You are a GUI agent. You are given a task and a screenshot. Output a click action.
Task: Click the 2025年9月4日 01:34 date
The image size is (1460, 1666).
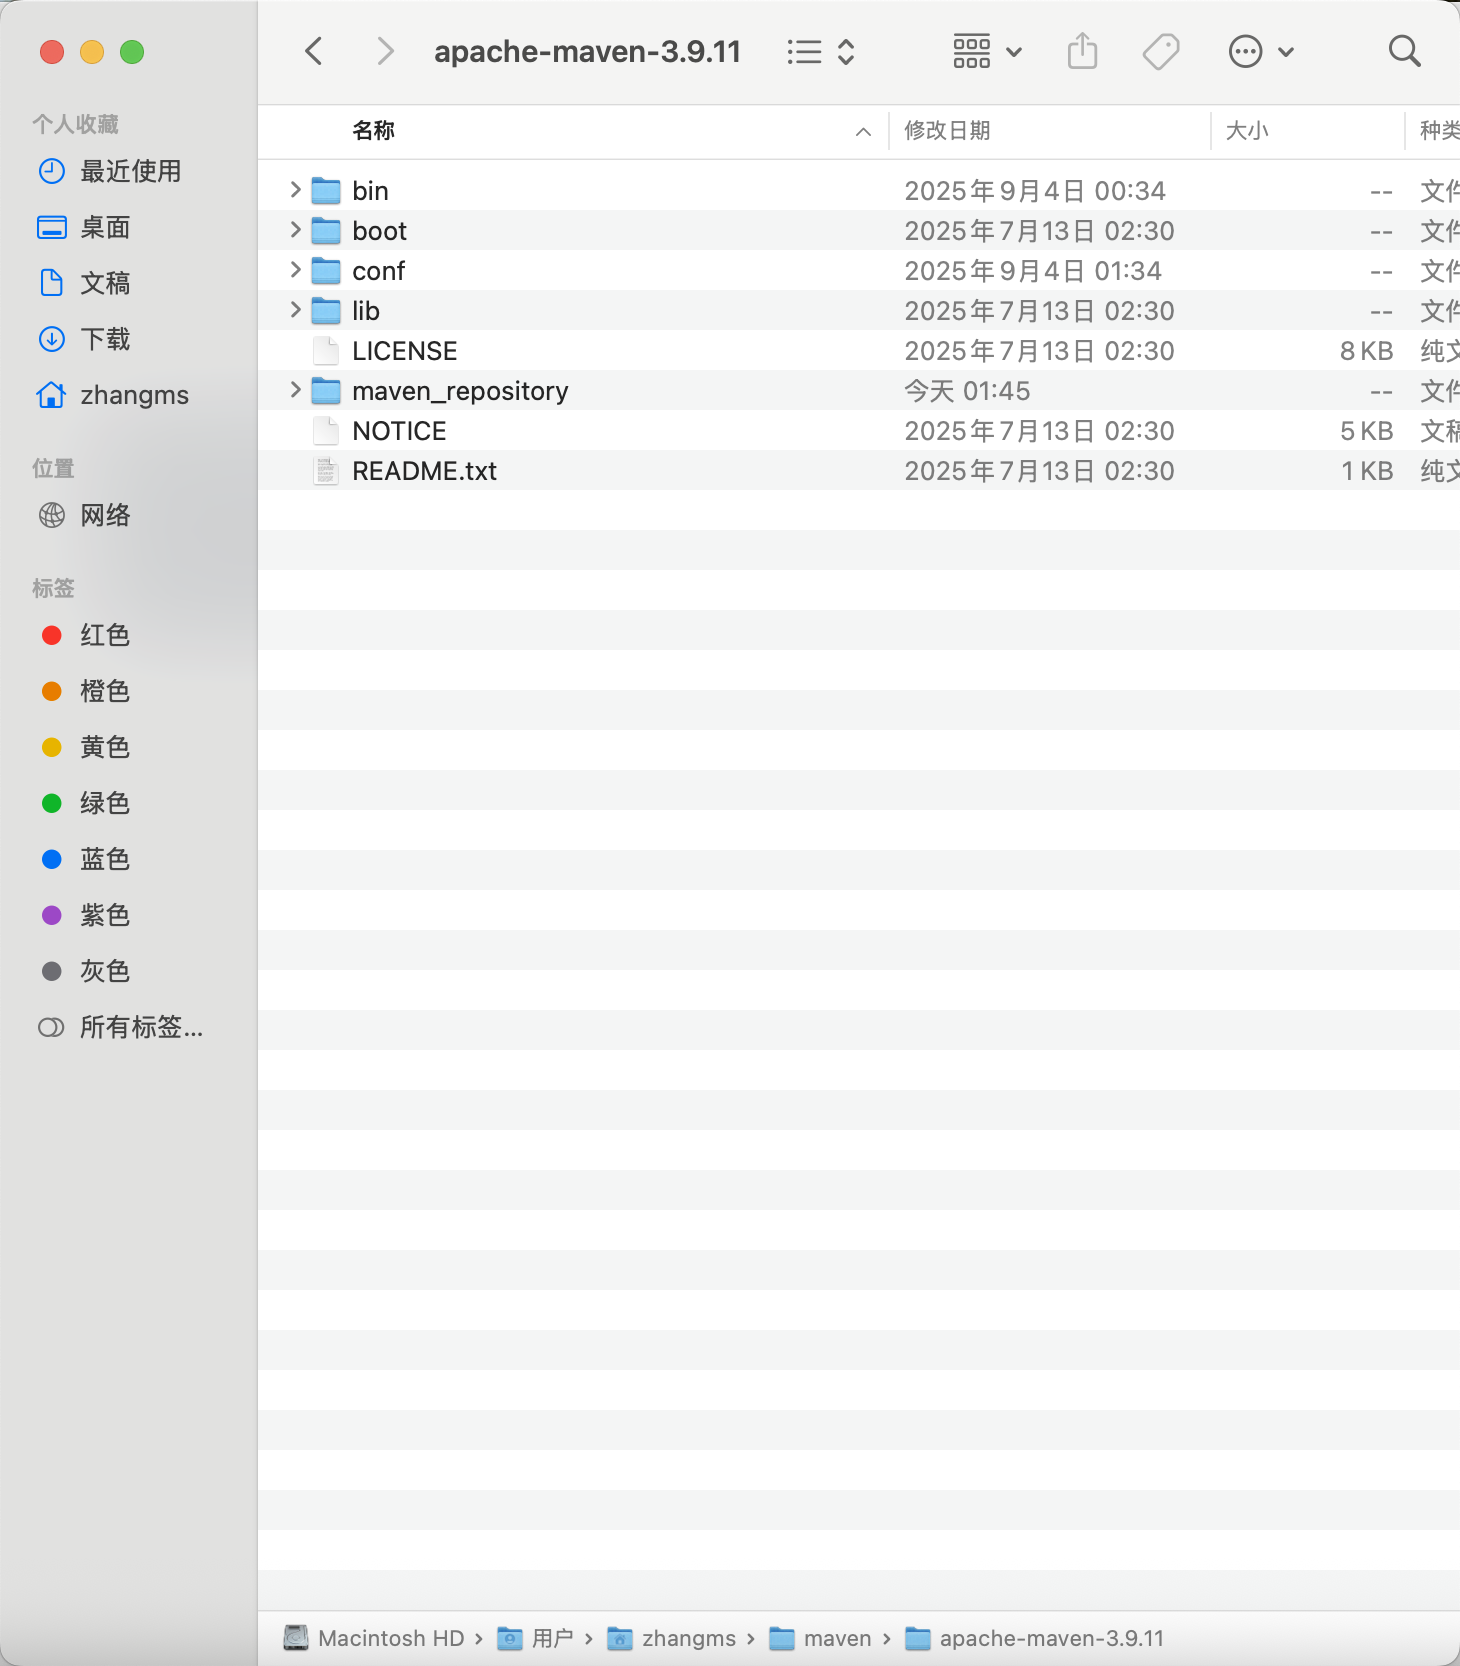pyautogui.click(x=1033, y=271)
